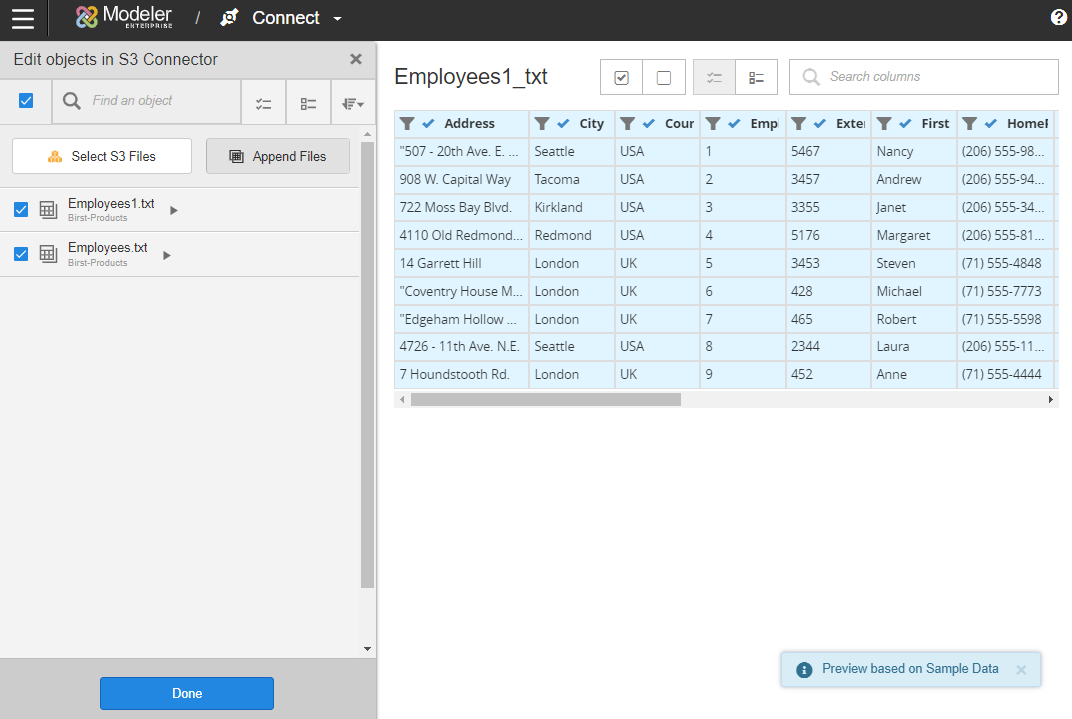
Task: Uncheck the Employees1.txt checkbox
Action: click(x=21, y=209)
